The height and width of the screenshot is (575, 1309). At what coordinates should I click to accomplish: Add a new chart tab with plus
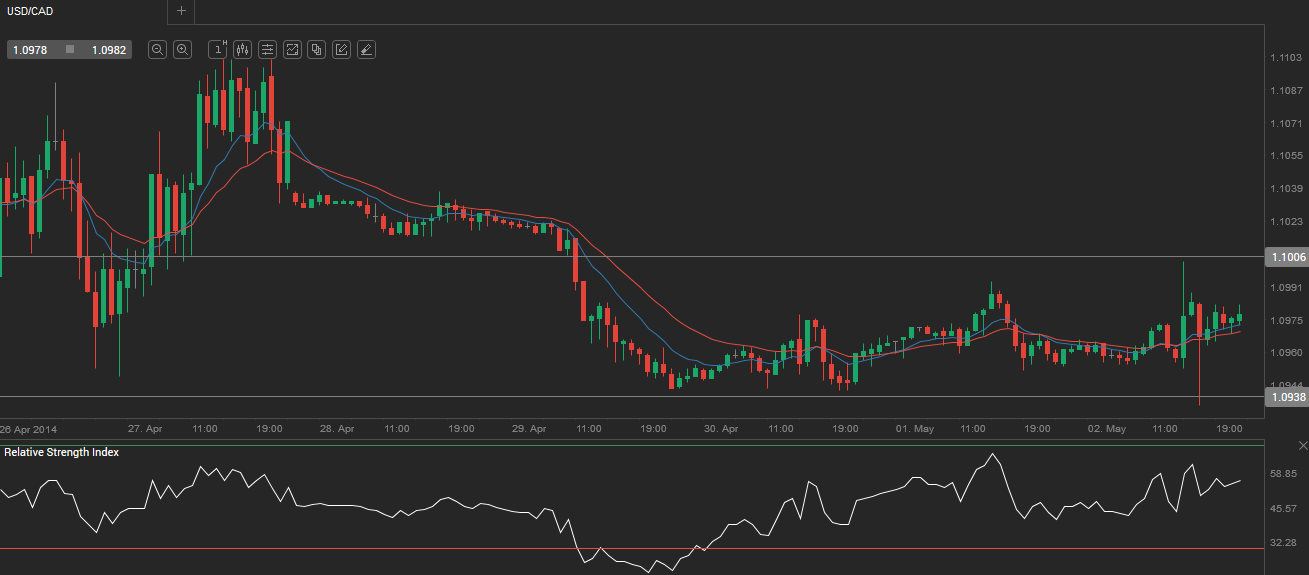[x=181, y=11]
